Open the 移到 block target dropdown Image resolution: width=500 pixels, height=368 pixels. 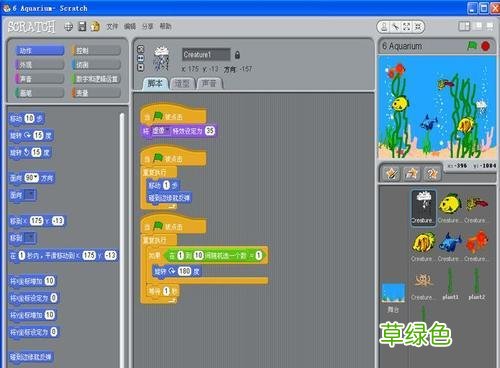30,238
